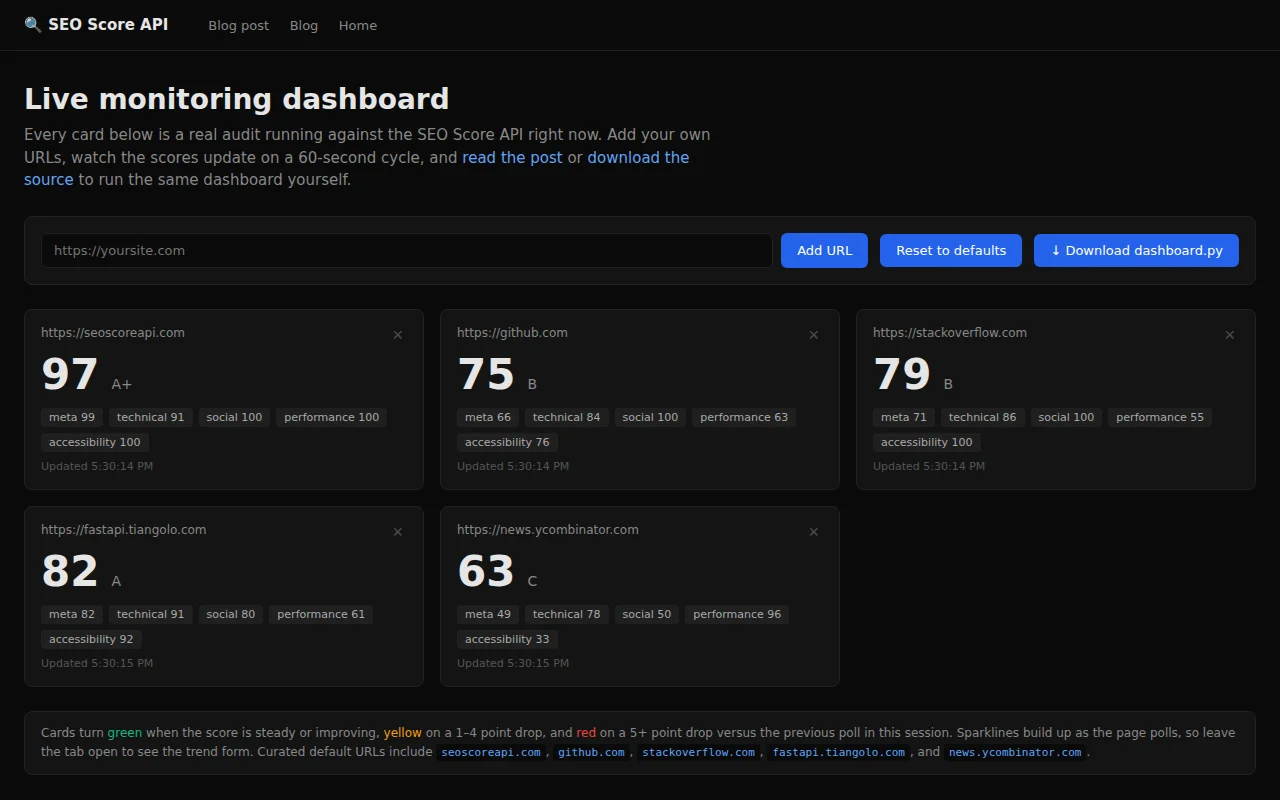Focus the https://yoursite.com URL input

click(406, 251)
